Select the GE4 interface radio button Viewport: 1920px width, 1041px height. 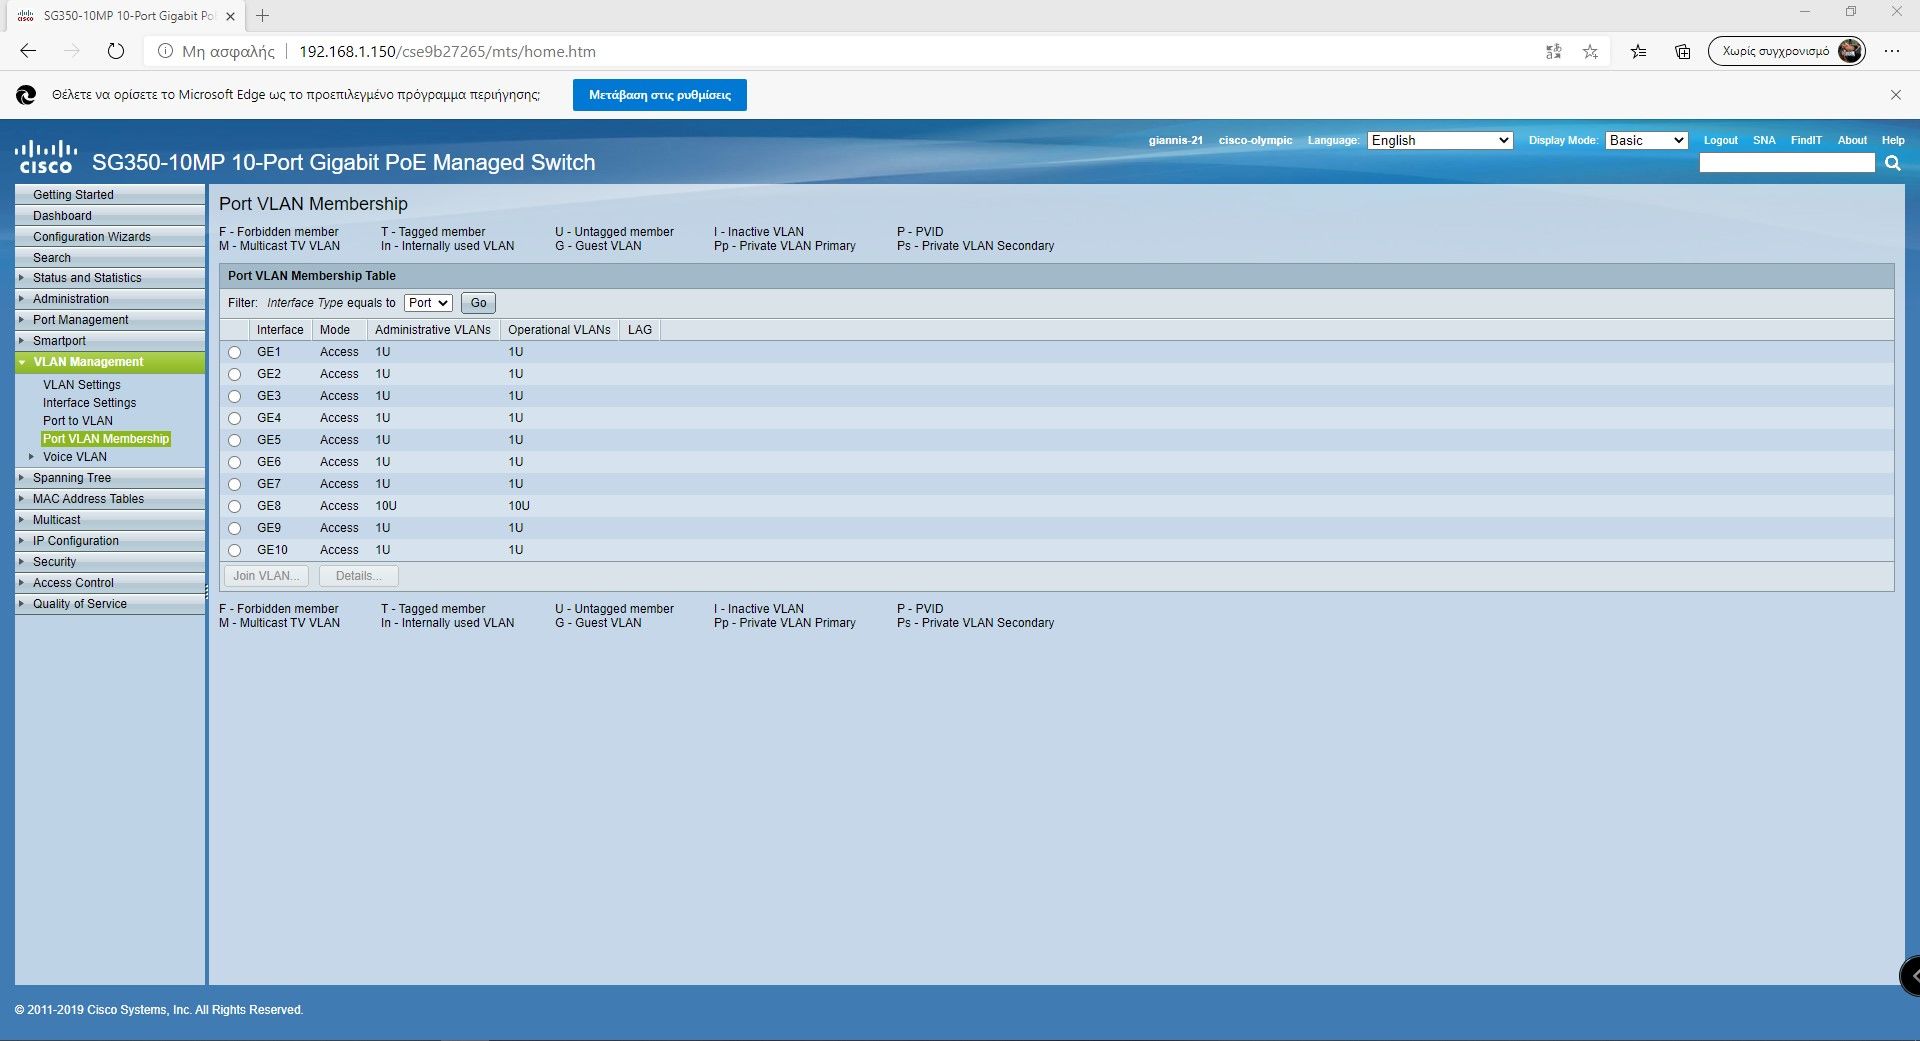point(235,418)
